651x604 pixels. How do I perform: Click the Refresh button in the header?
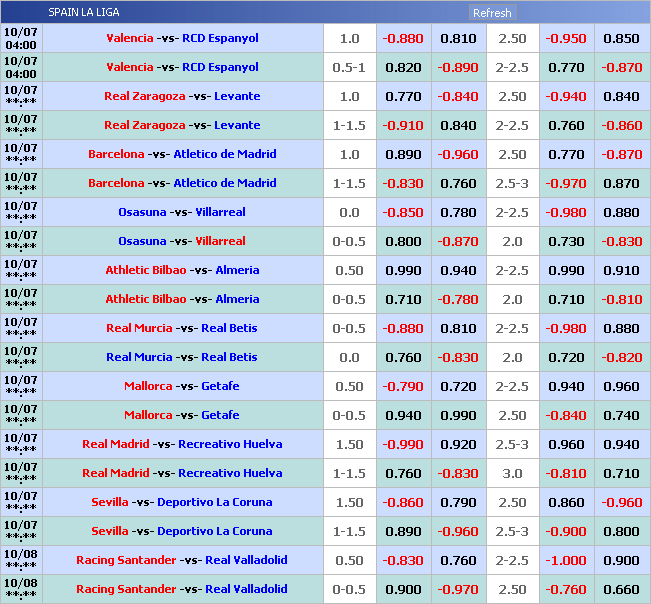coord(492,13)
